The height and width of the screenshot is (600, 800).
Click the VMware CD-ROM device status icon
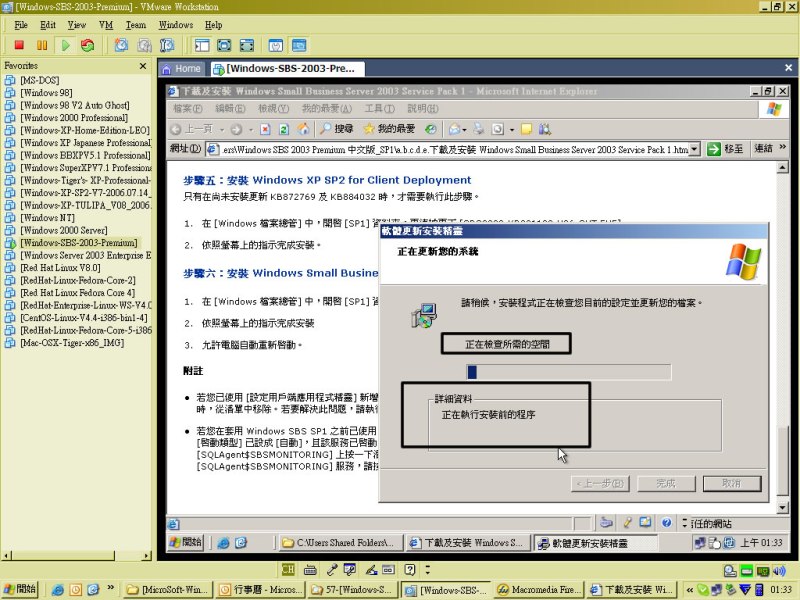point(731,570)
